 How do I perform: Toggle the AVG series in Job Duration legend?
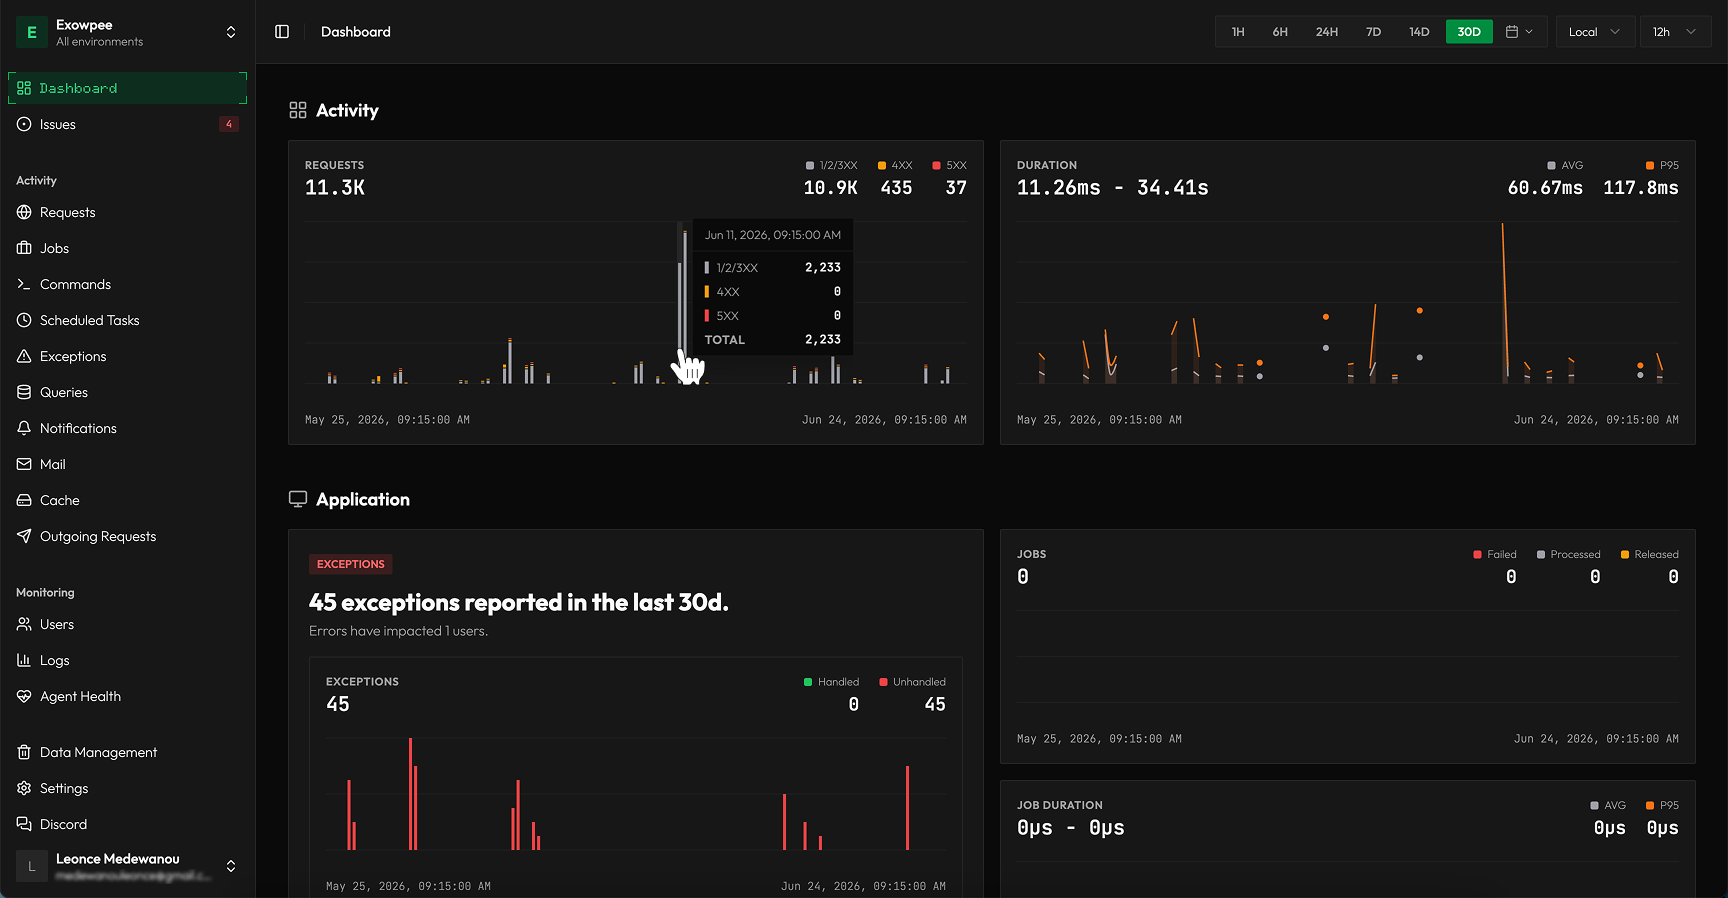pyautogui.click(x=1608, y=805)
